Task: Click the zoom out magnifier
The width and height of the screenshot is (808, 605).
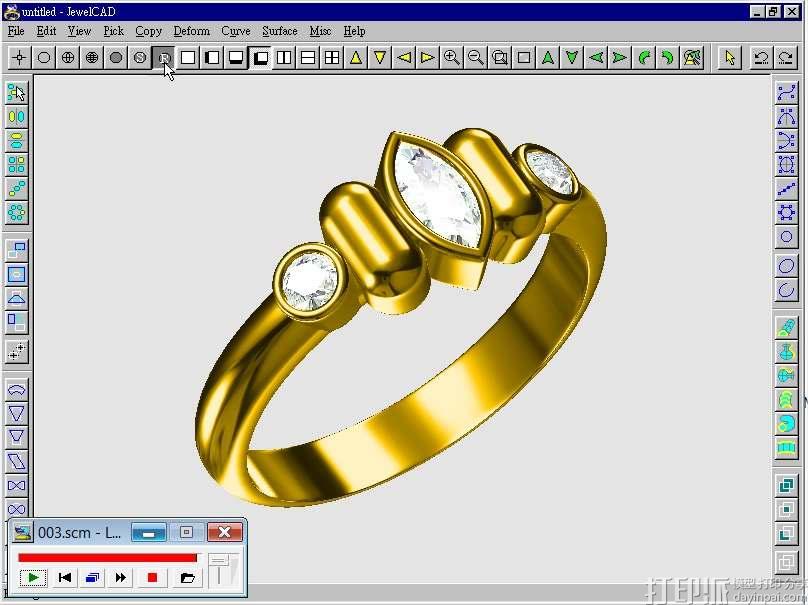Action: pos(476,57)
